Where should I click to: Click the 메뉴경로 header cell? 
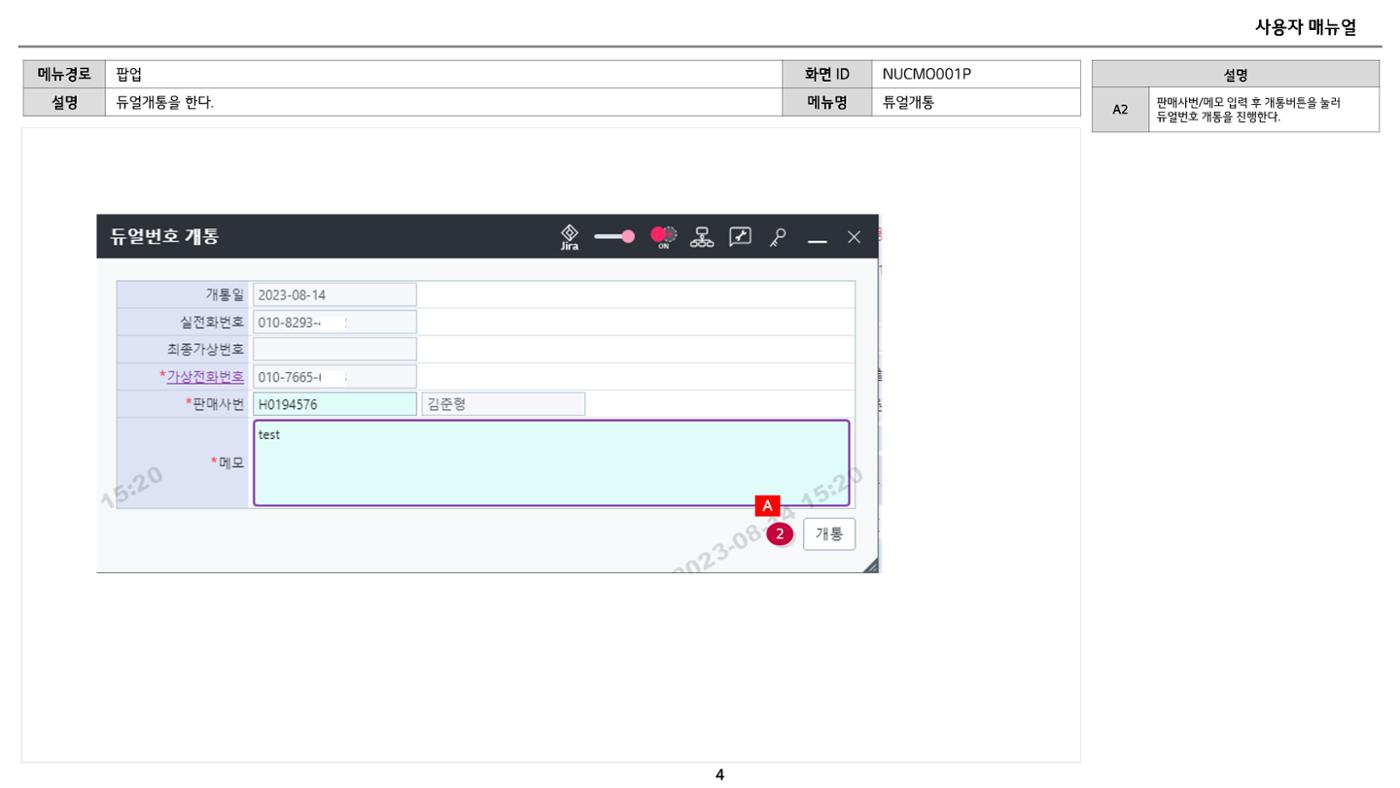click(x=64, y=74)
